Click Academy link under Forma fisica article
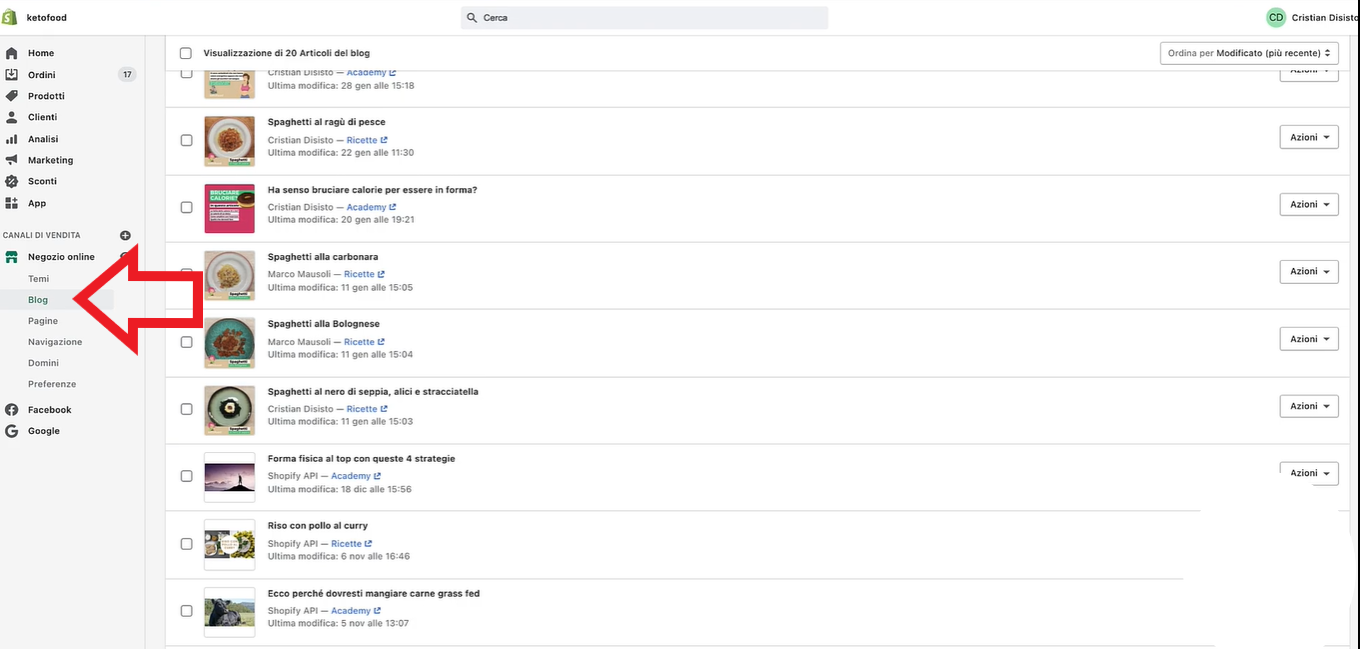Viewport: 1360px width, 649px height. [x=351, y=476]
